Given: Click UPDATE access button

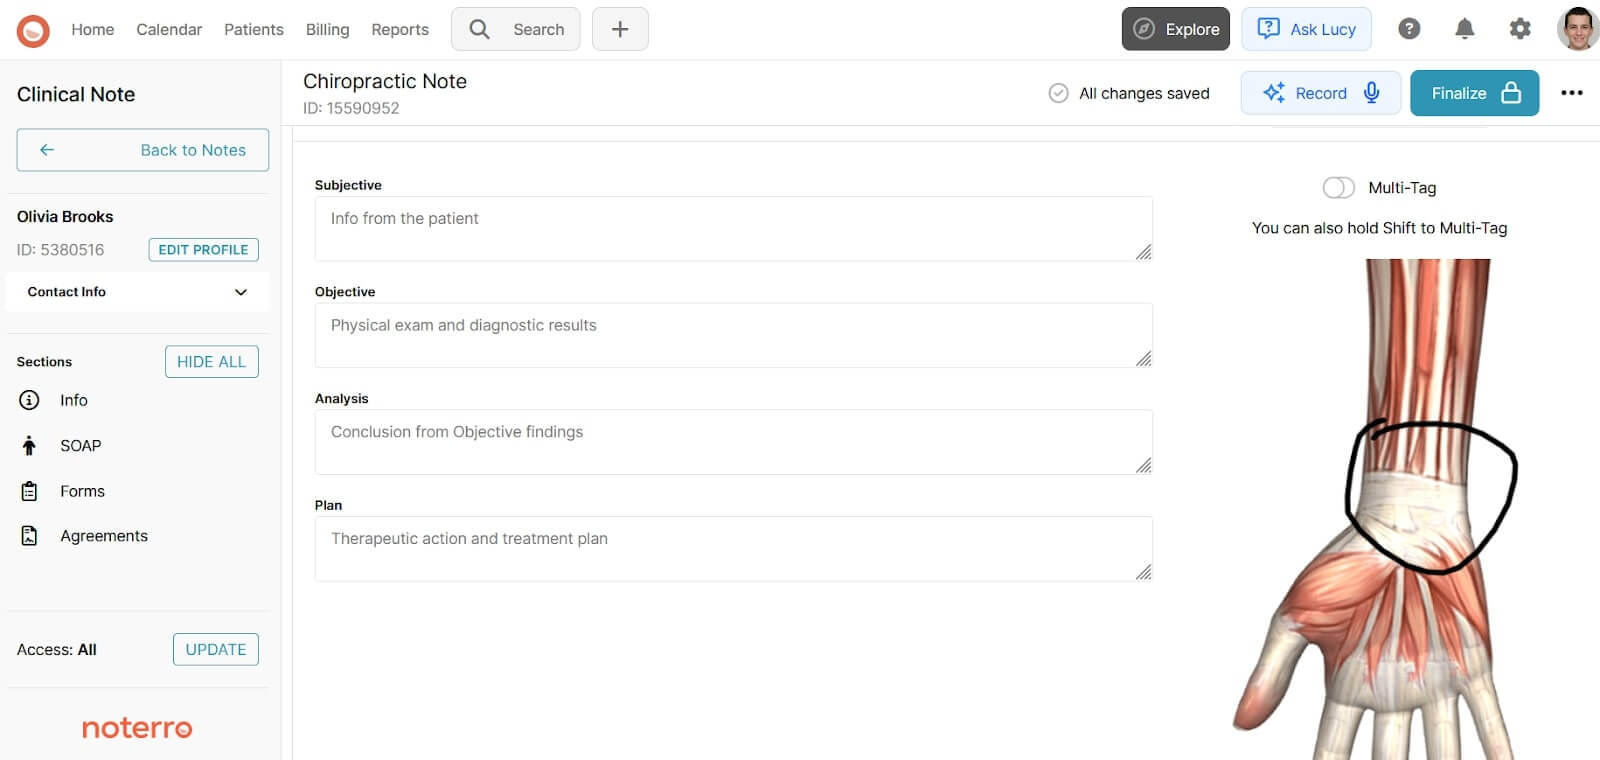Looking at the screenshot, I should 216,649.
